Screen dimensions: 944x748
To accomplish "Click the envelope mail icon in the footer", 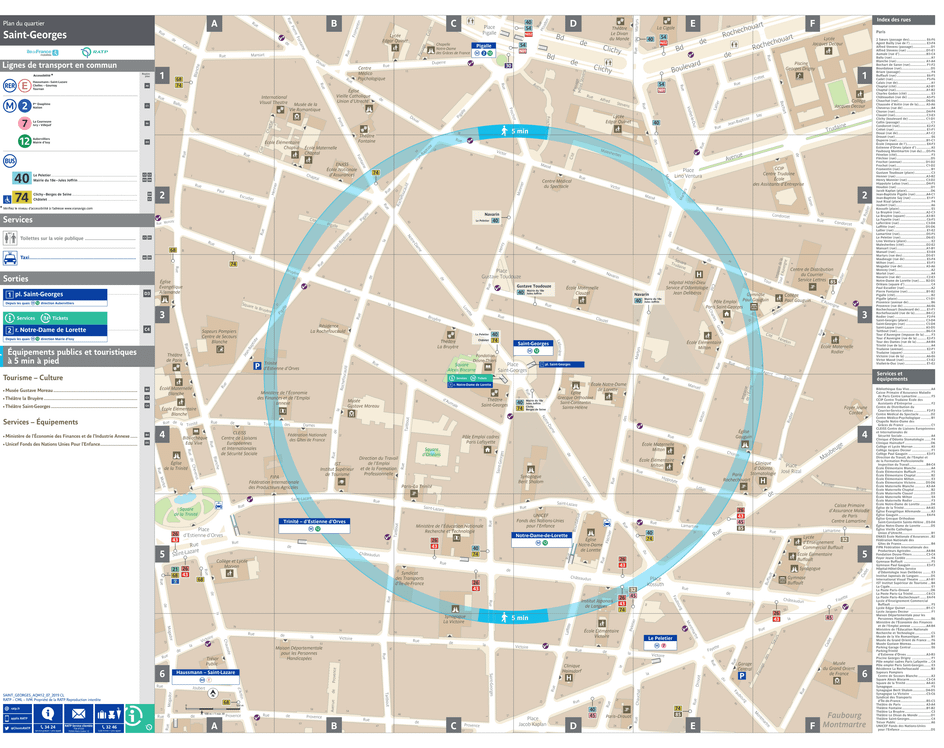I will point(79,714).
